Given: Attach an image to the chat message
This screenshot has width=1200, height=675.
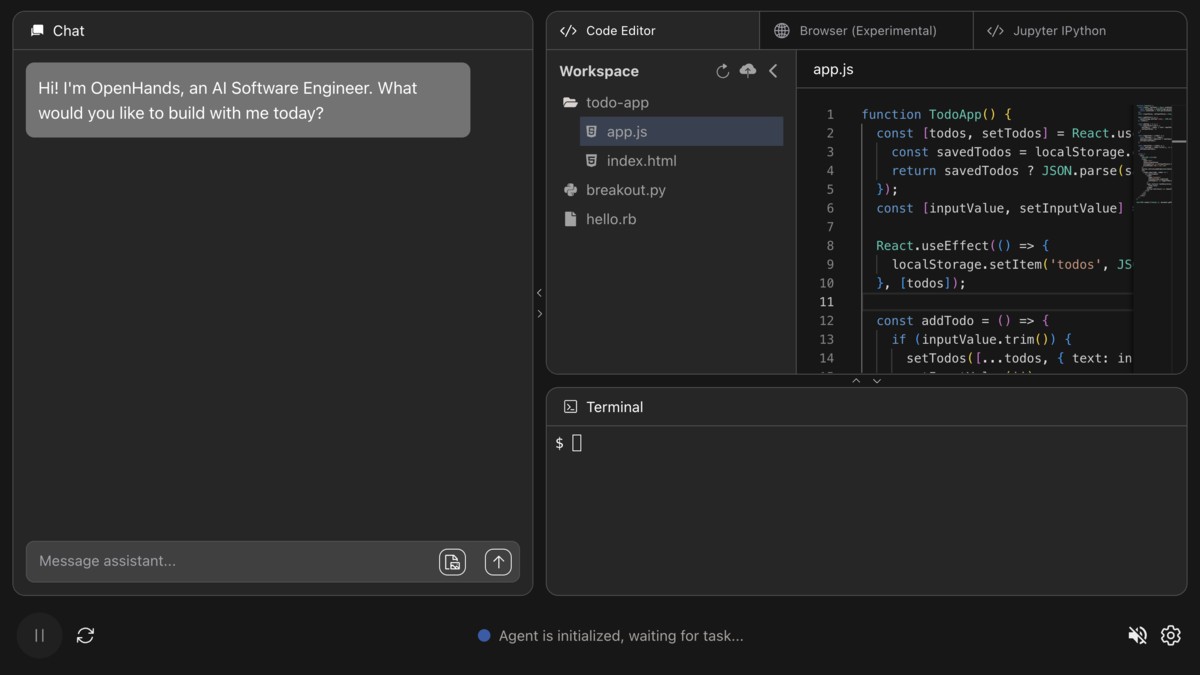Looking at the screenshot, I should (x=453, y=562).
